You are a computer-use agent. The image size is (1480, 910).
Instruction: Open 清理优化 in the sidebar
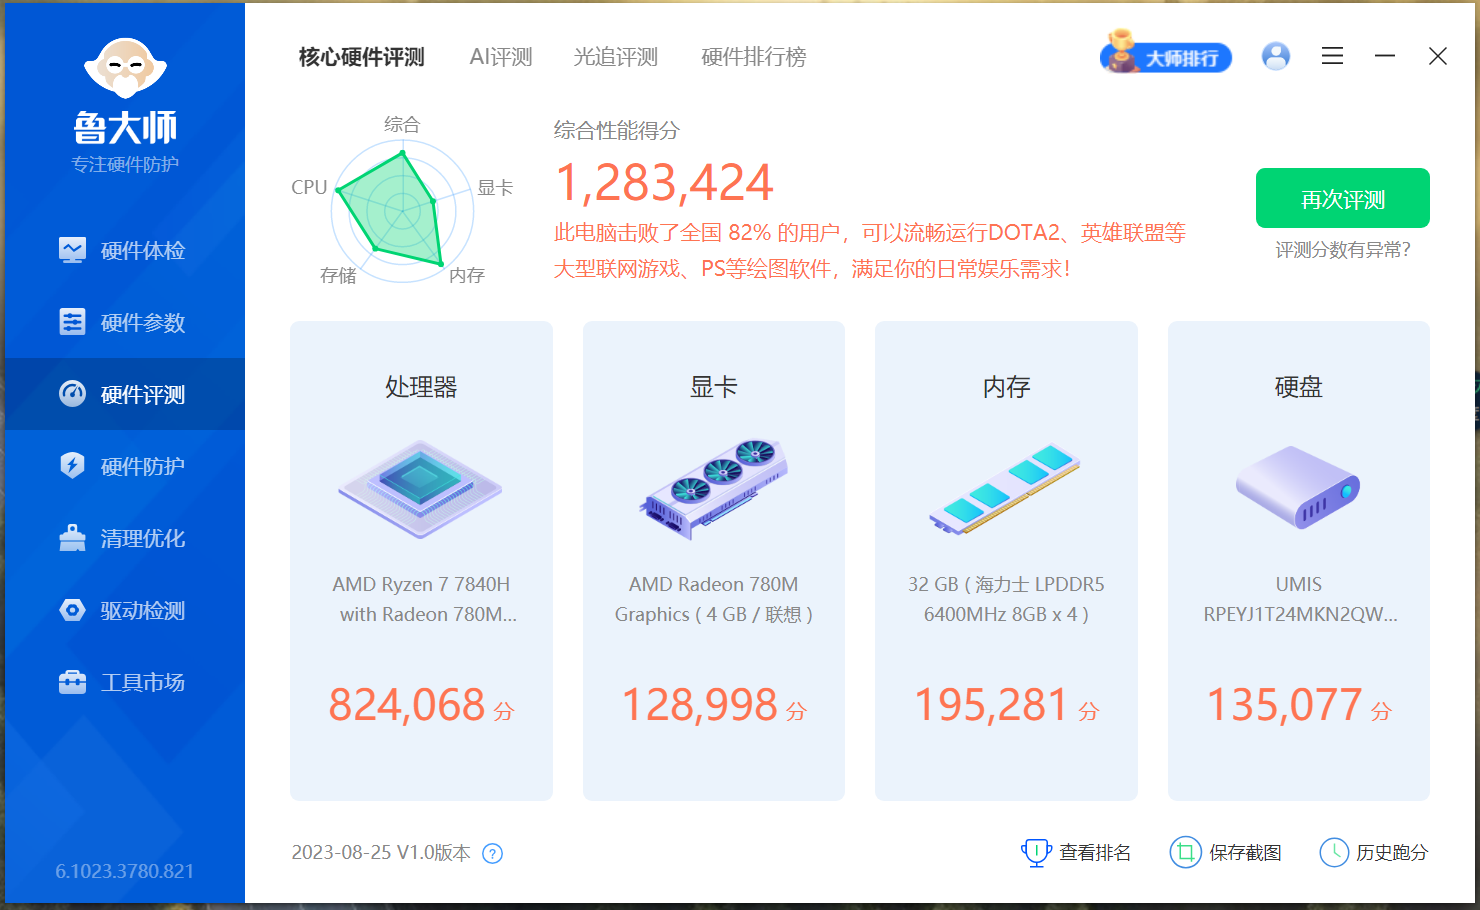click(124, 538)
